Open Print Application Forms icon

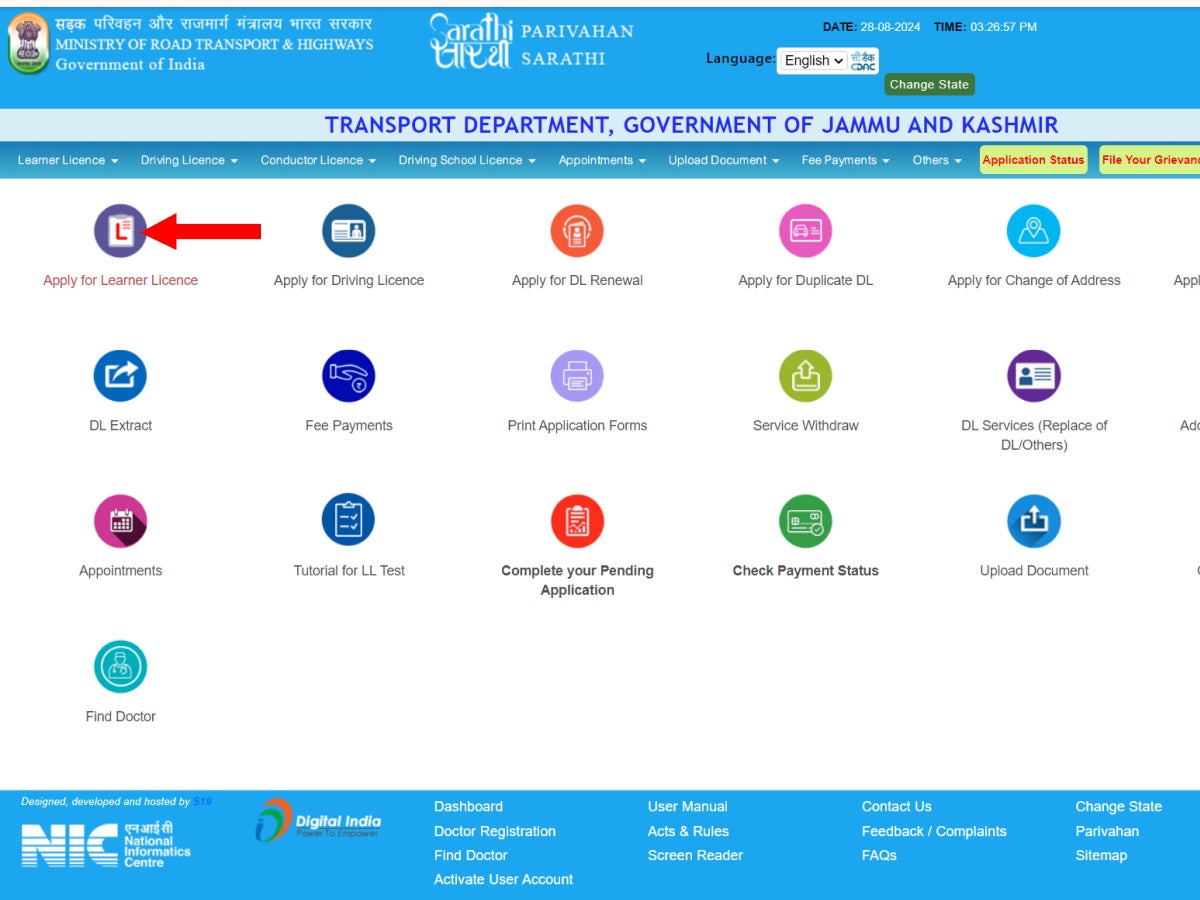577,375
